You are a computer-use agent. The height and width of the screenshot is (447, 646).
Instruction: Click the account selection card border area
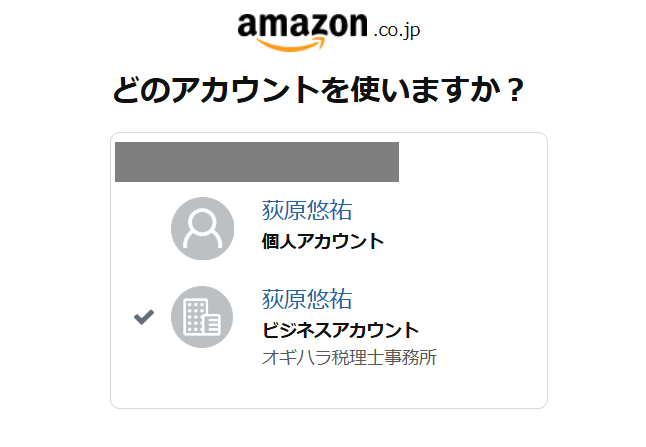pyautogui.click(x=548, y=270)
